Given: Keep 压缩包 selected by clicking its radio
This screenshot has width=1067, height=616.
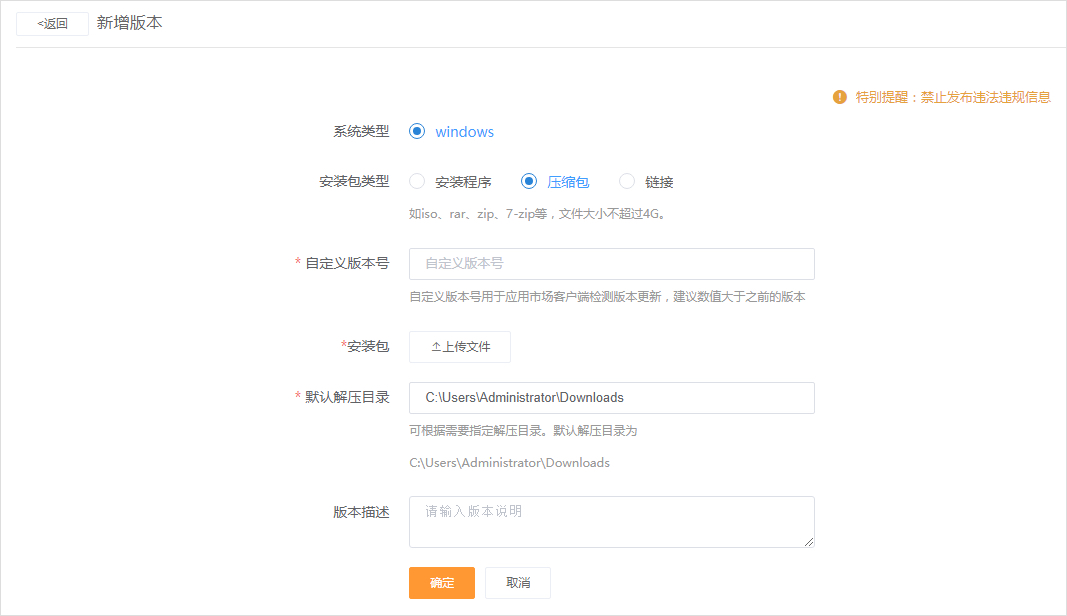Looking at the screenshot, I should pyautogui.click(x=529, y=181).
